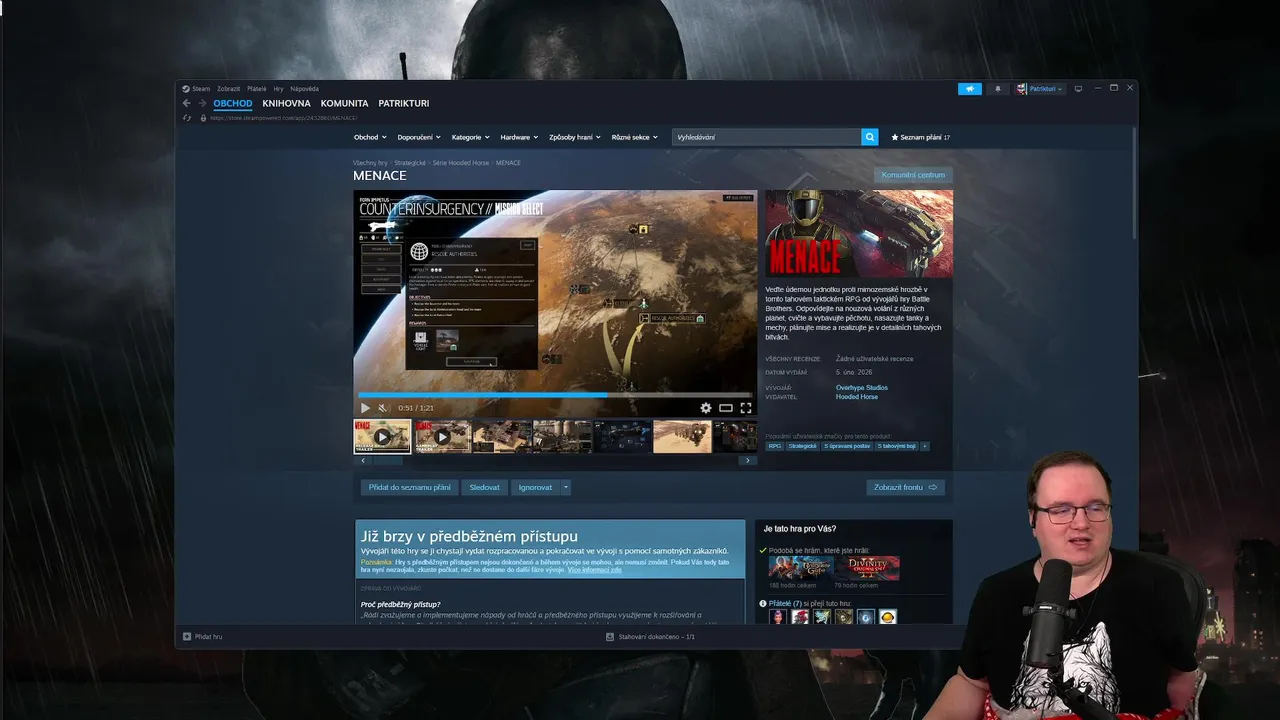Click the store search magnifier button

click(870, 137)
